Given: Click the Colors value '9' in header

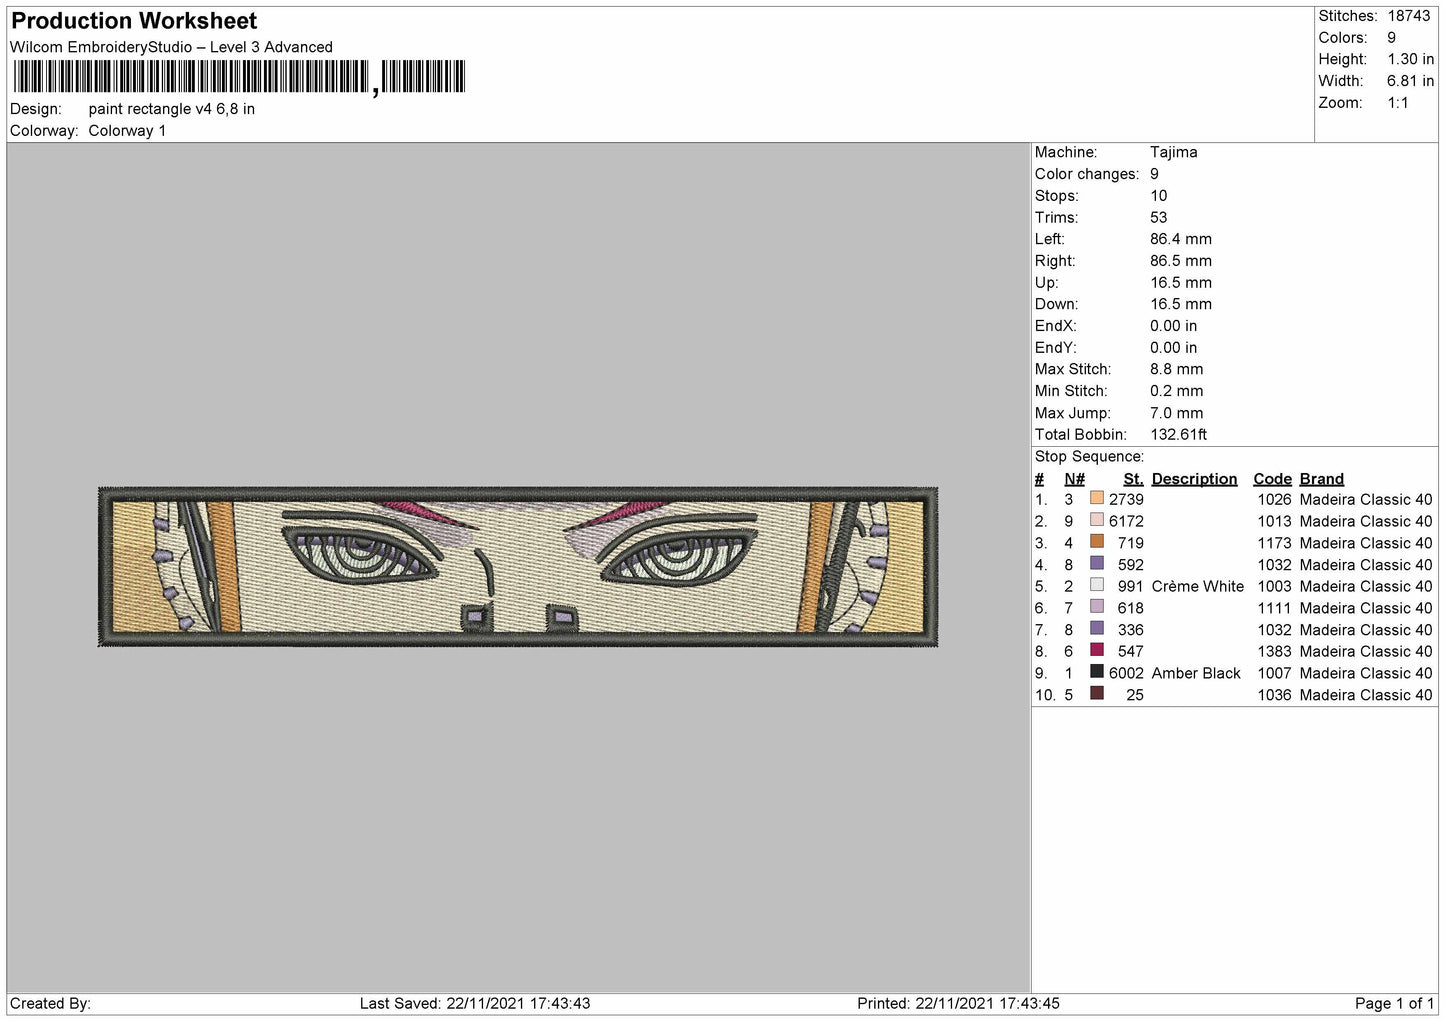Looking at the screenshot, I should [x=1391, y=38].
